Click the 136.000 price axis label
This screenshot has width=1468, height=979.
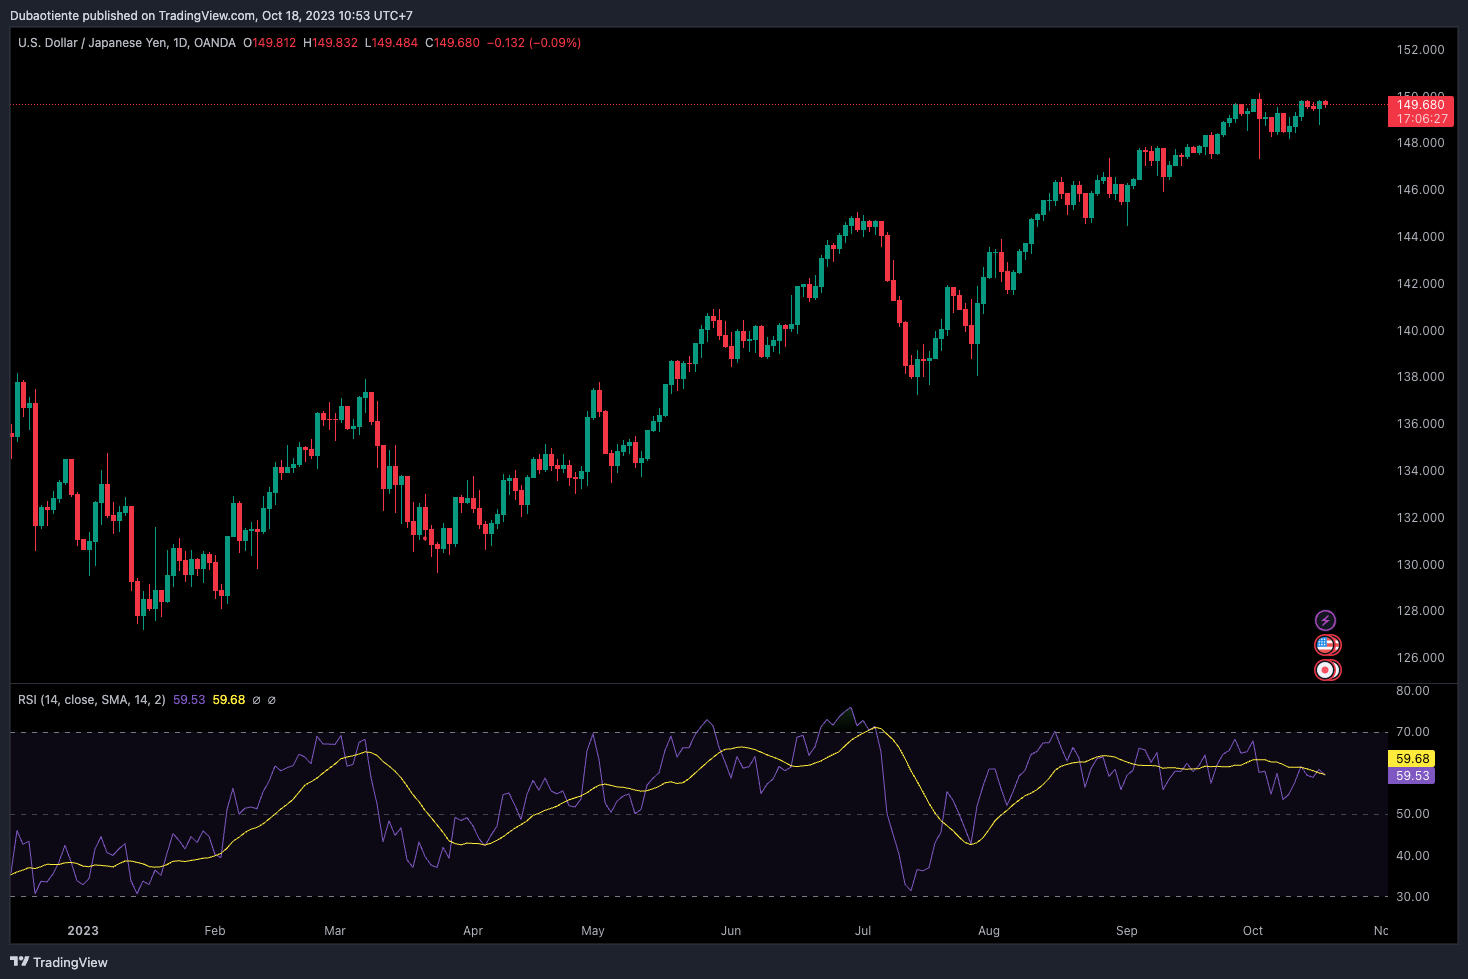[x=1420, y=424]
